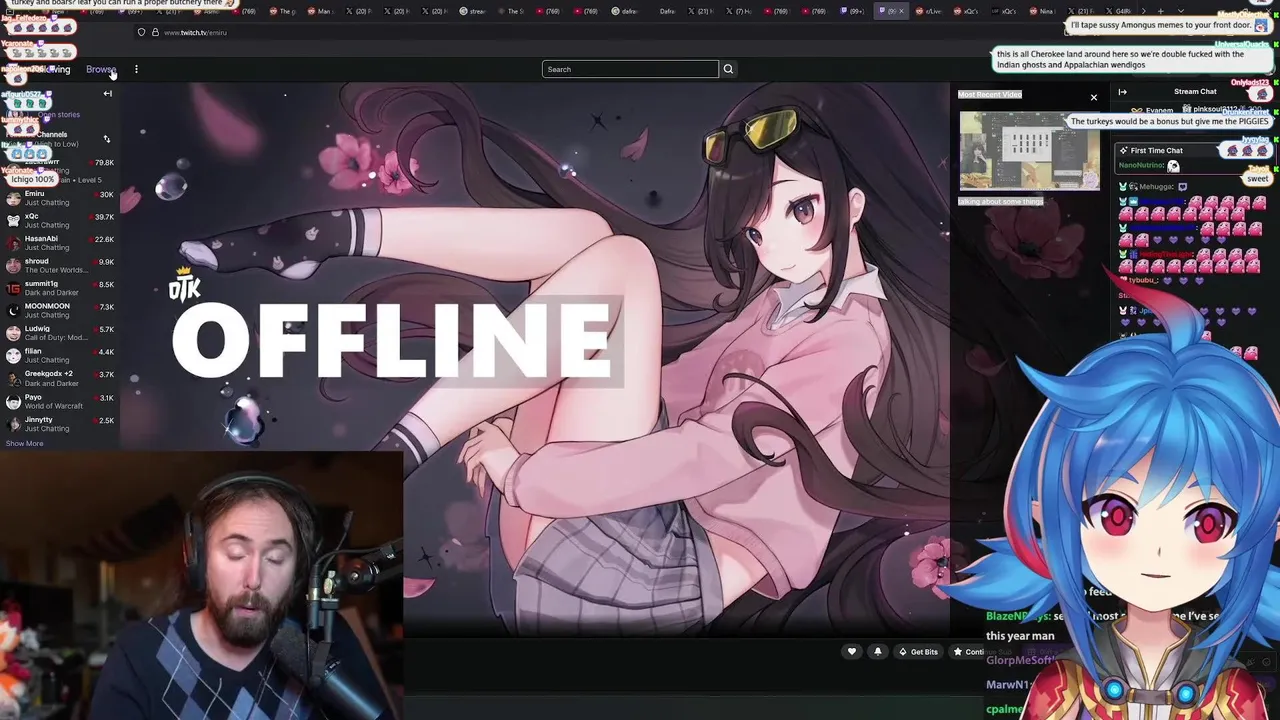Select Ludwig's Call of Duty stream
The width and height of the screenshot is (1280, 720).
(x=60, y=333)
